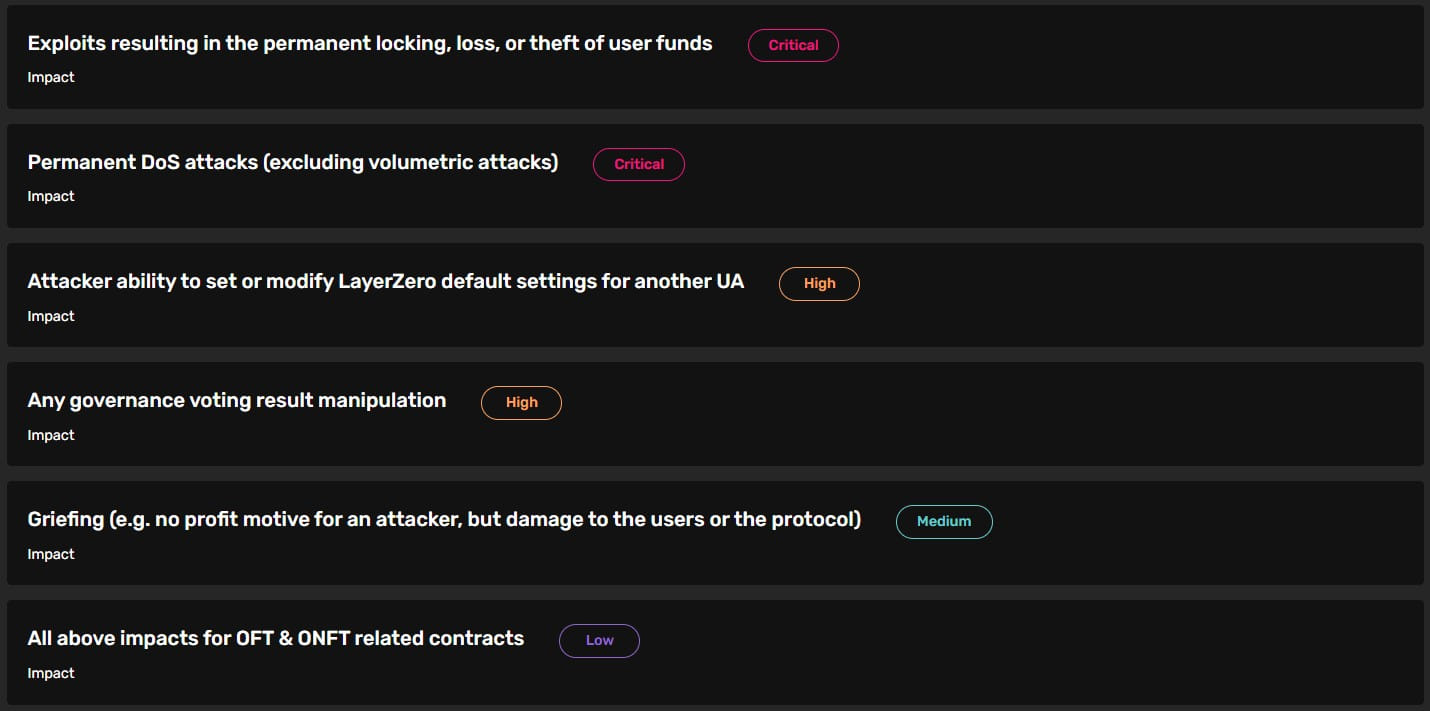The width and height of the screenshot is (1430, 711).
Task: Click the Impact label under governance voting manipulation
Action: click(51, 435)
